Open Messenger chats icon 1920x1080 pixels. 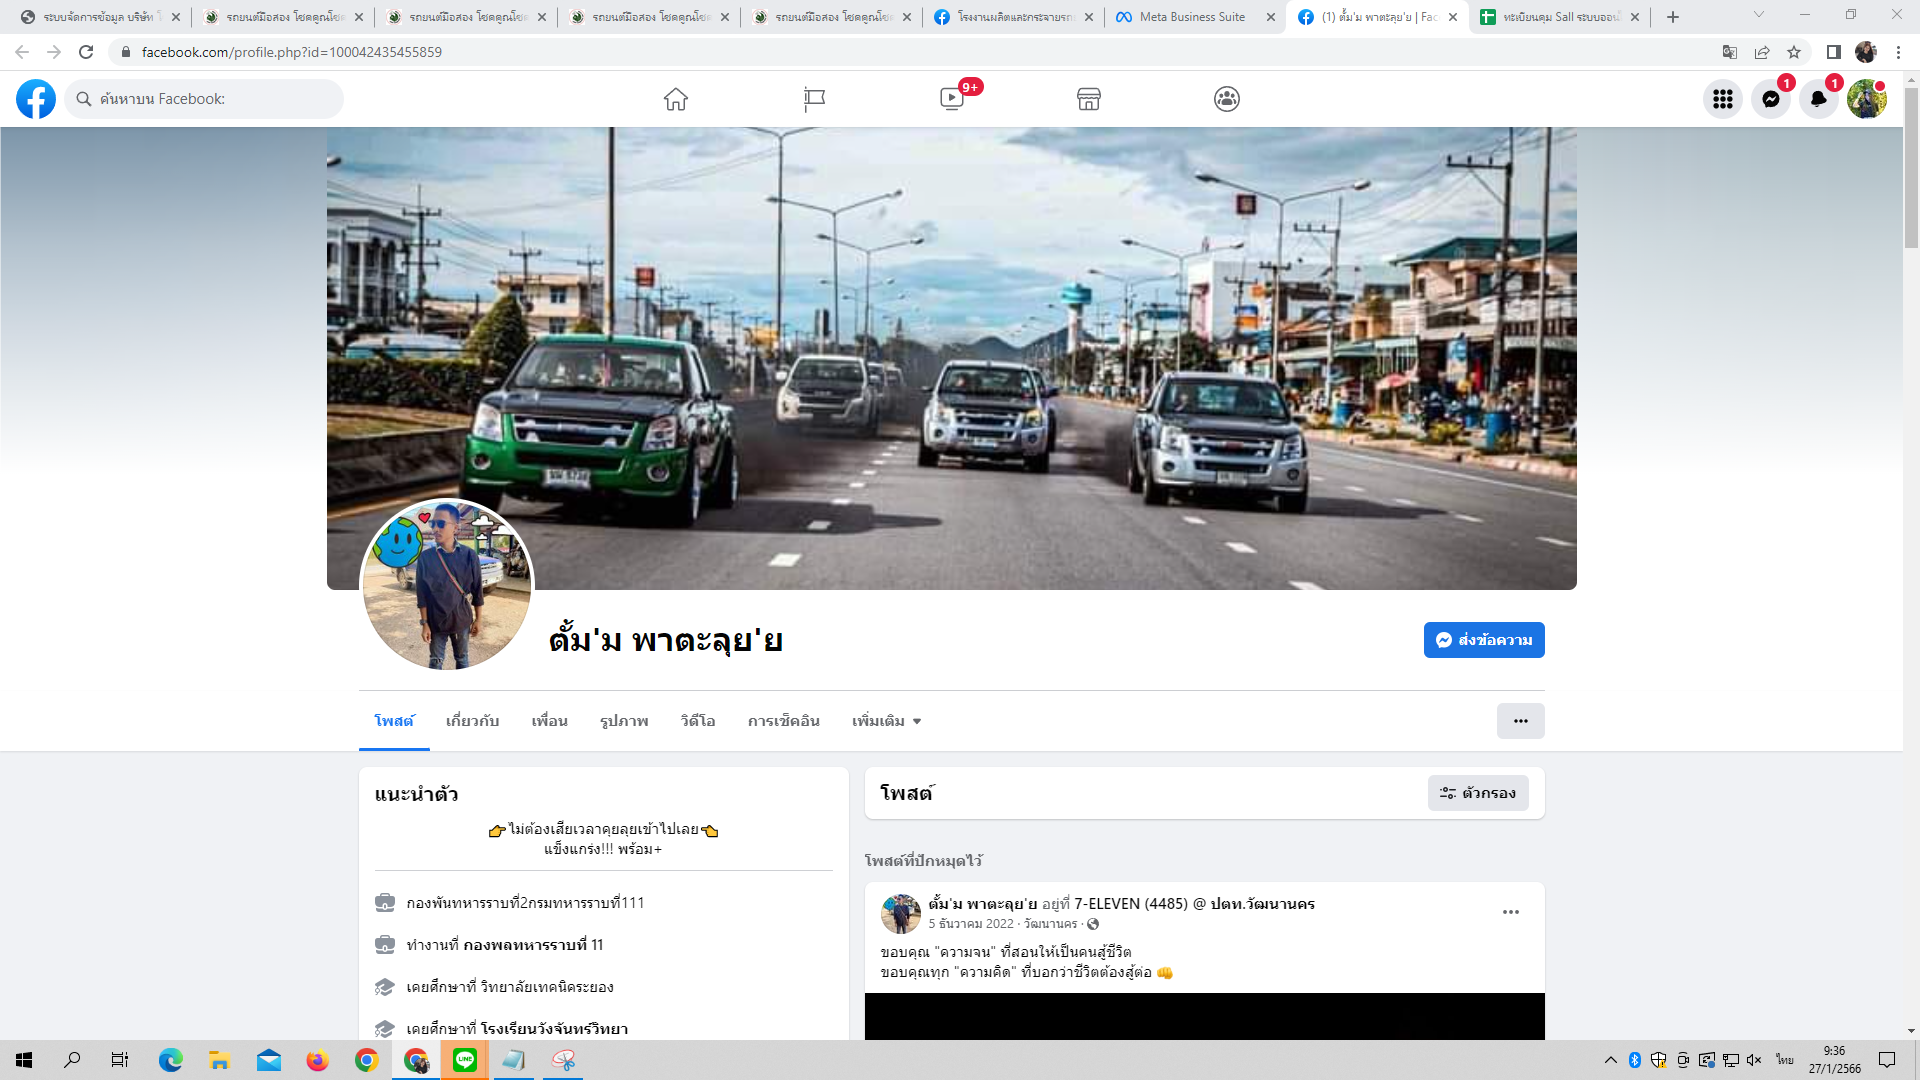(x=1770, y=99)
